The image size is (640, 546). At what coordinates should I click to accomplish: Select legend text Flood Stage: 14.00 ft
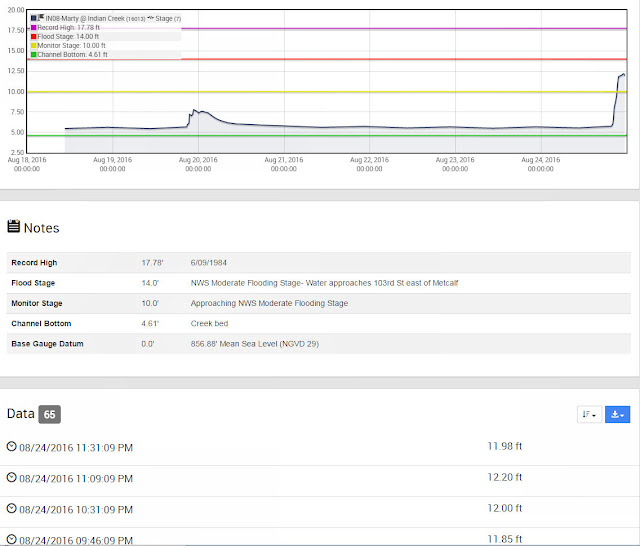coord(68,37)
